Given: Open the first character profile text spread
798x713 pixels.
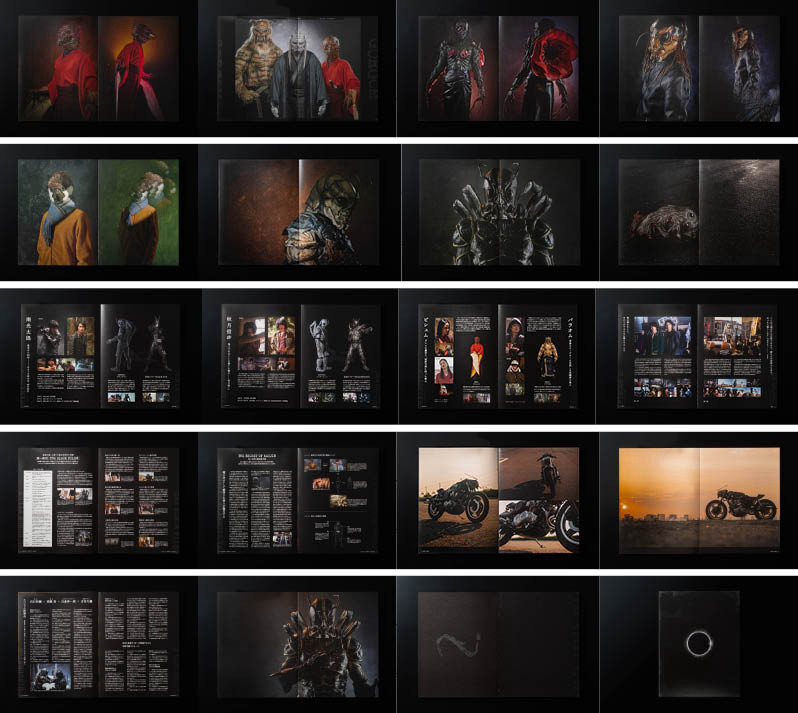Looking at the screenshot, I should point(100,356).
